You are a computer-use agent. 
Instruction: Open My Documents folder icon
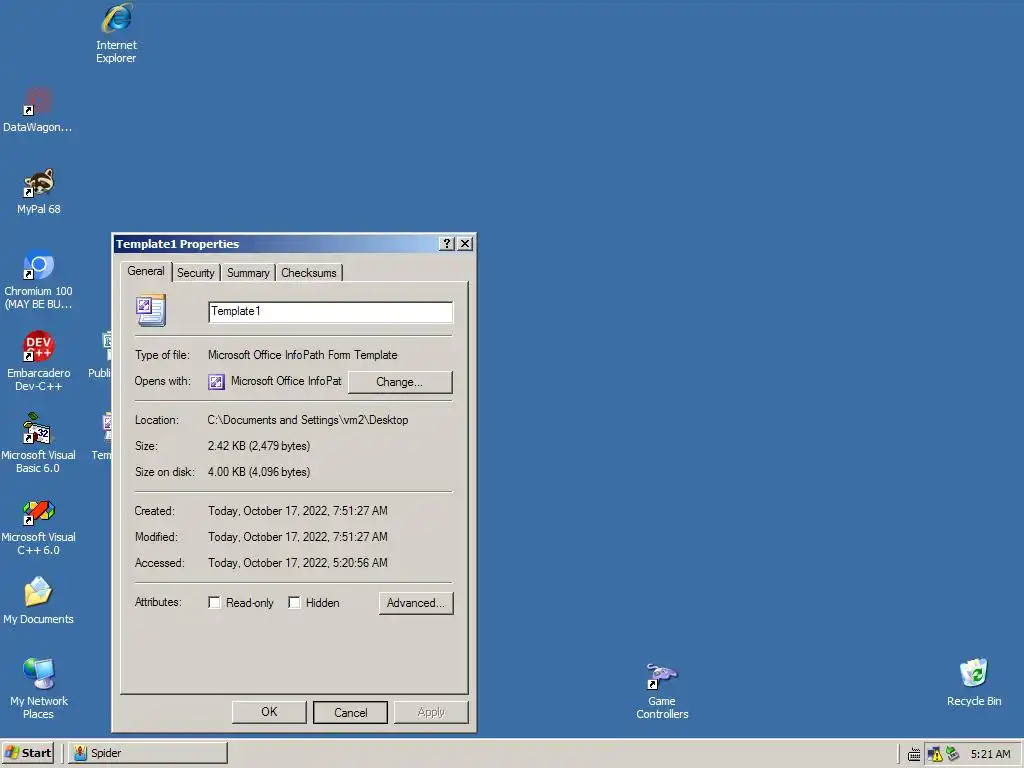(x=39, y=601)
